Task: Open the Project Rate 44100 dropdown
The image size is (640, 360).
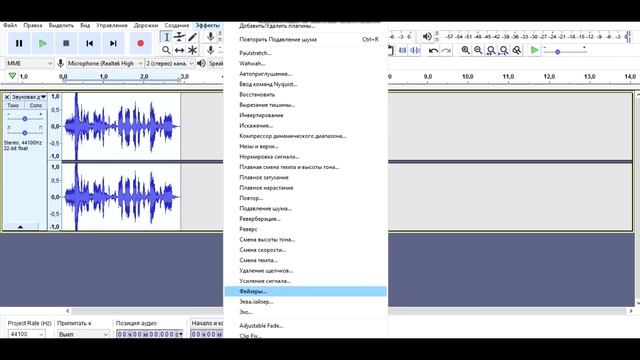Action: pos(27,334)
